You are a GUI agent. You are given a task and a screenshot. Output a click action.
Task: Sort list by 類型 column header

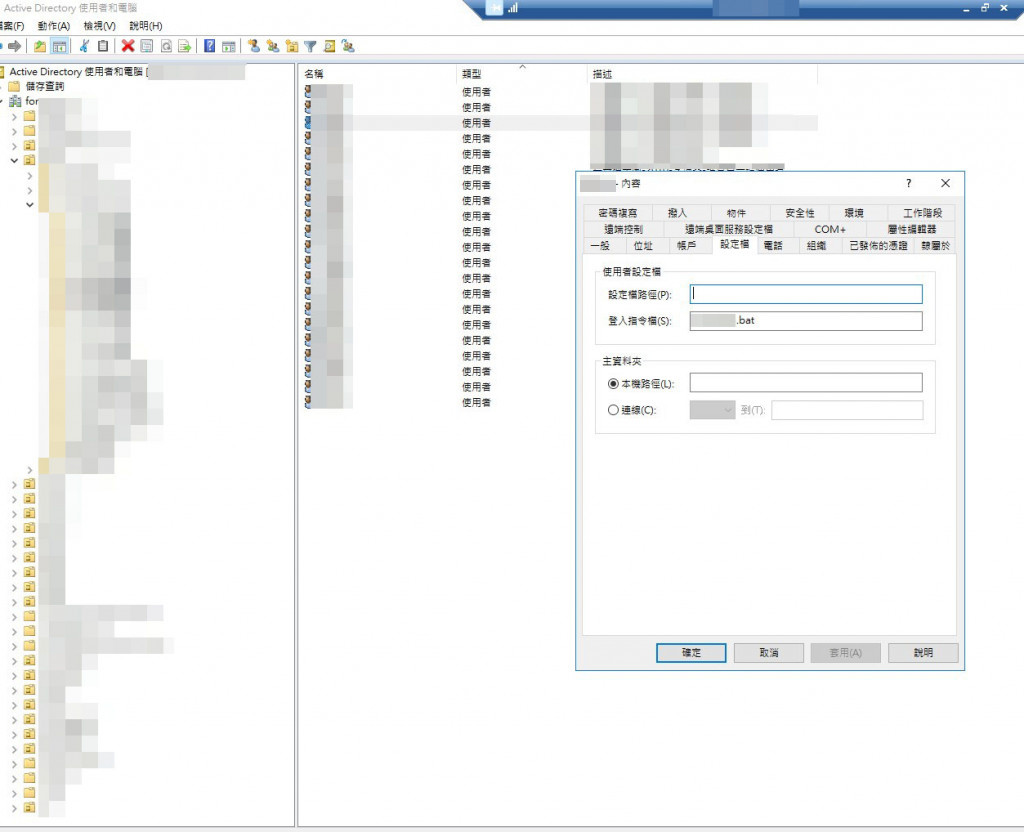coord(522,74)
